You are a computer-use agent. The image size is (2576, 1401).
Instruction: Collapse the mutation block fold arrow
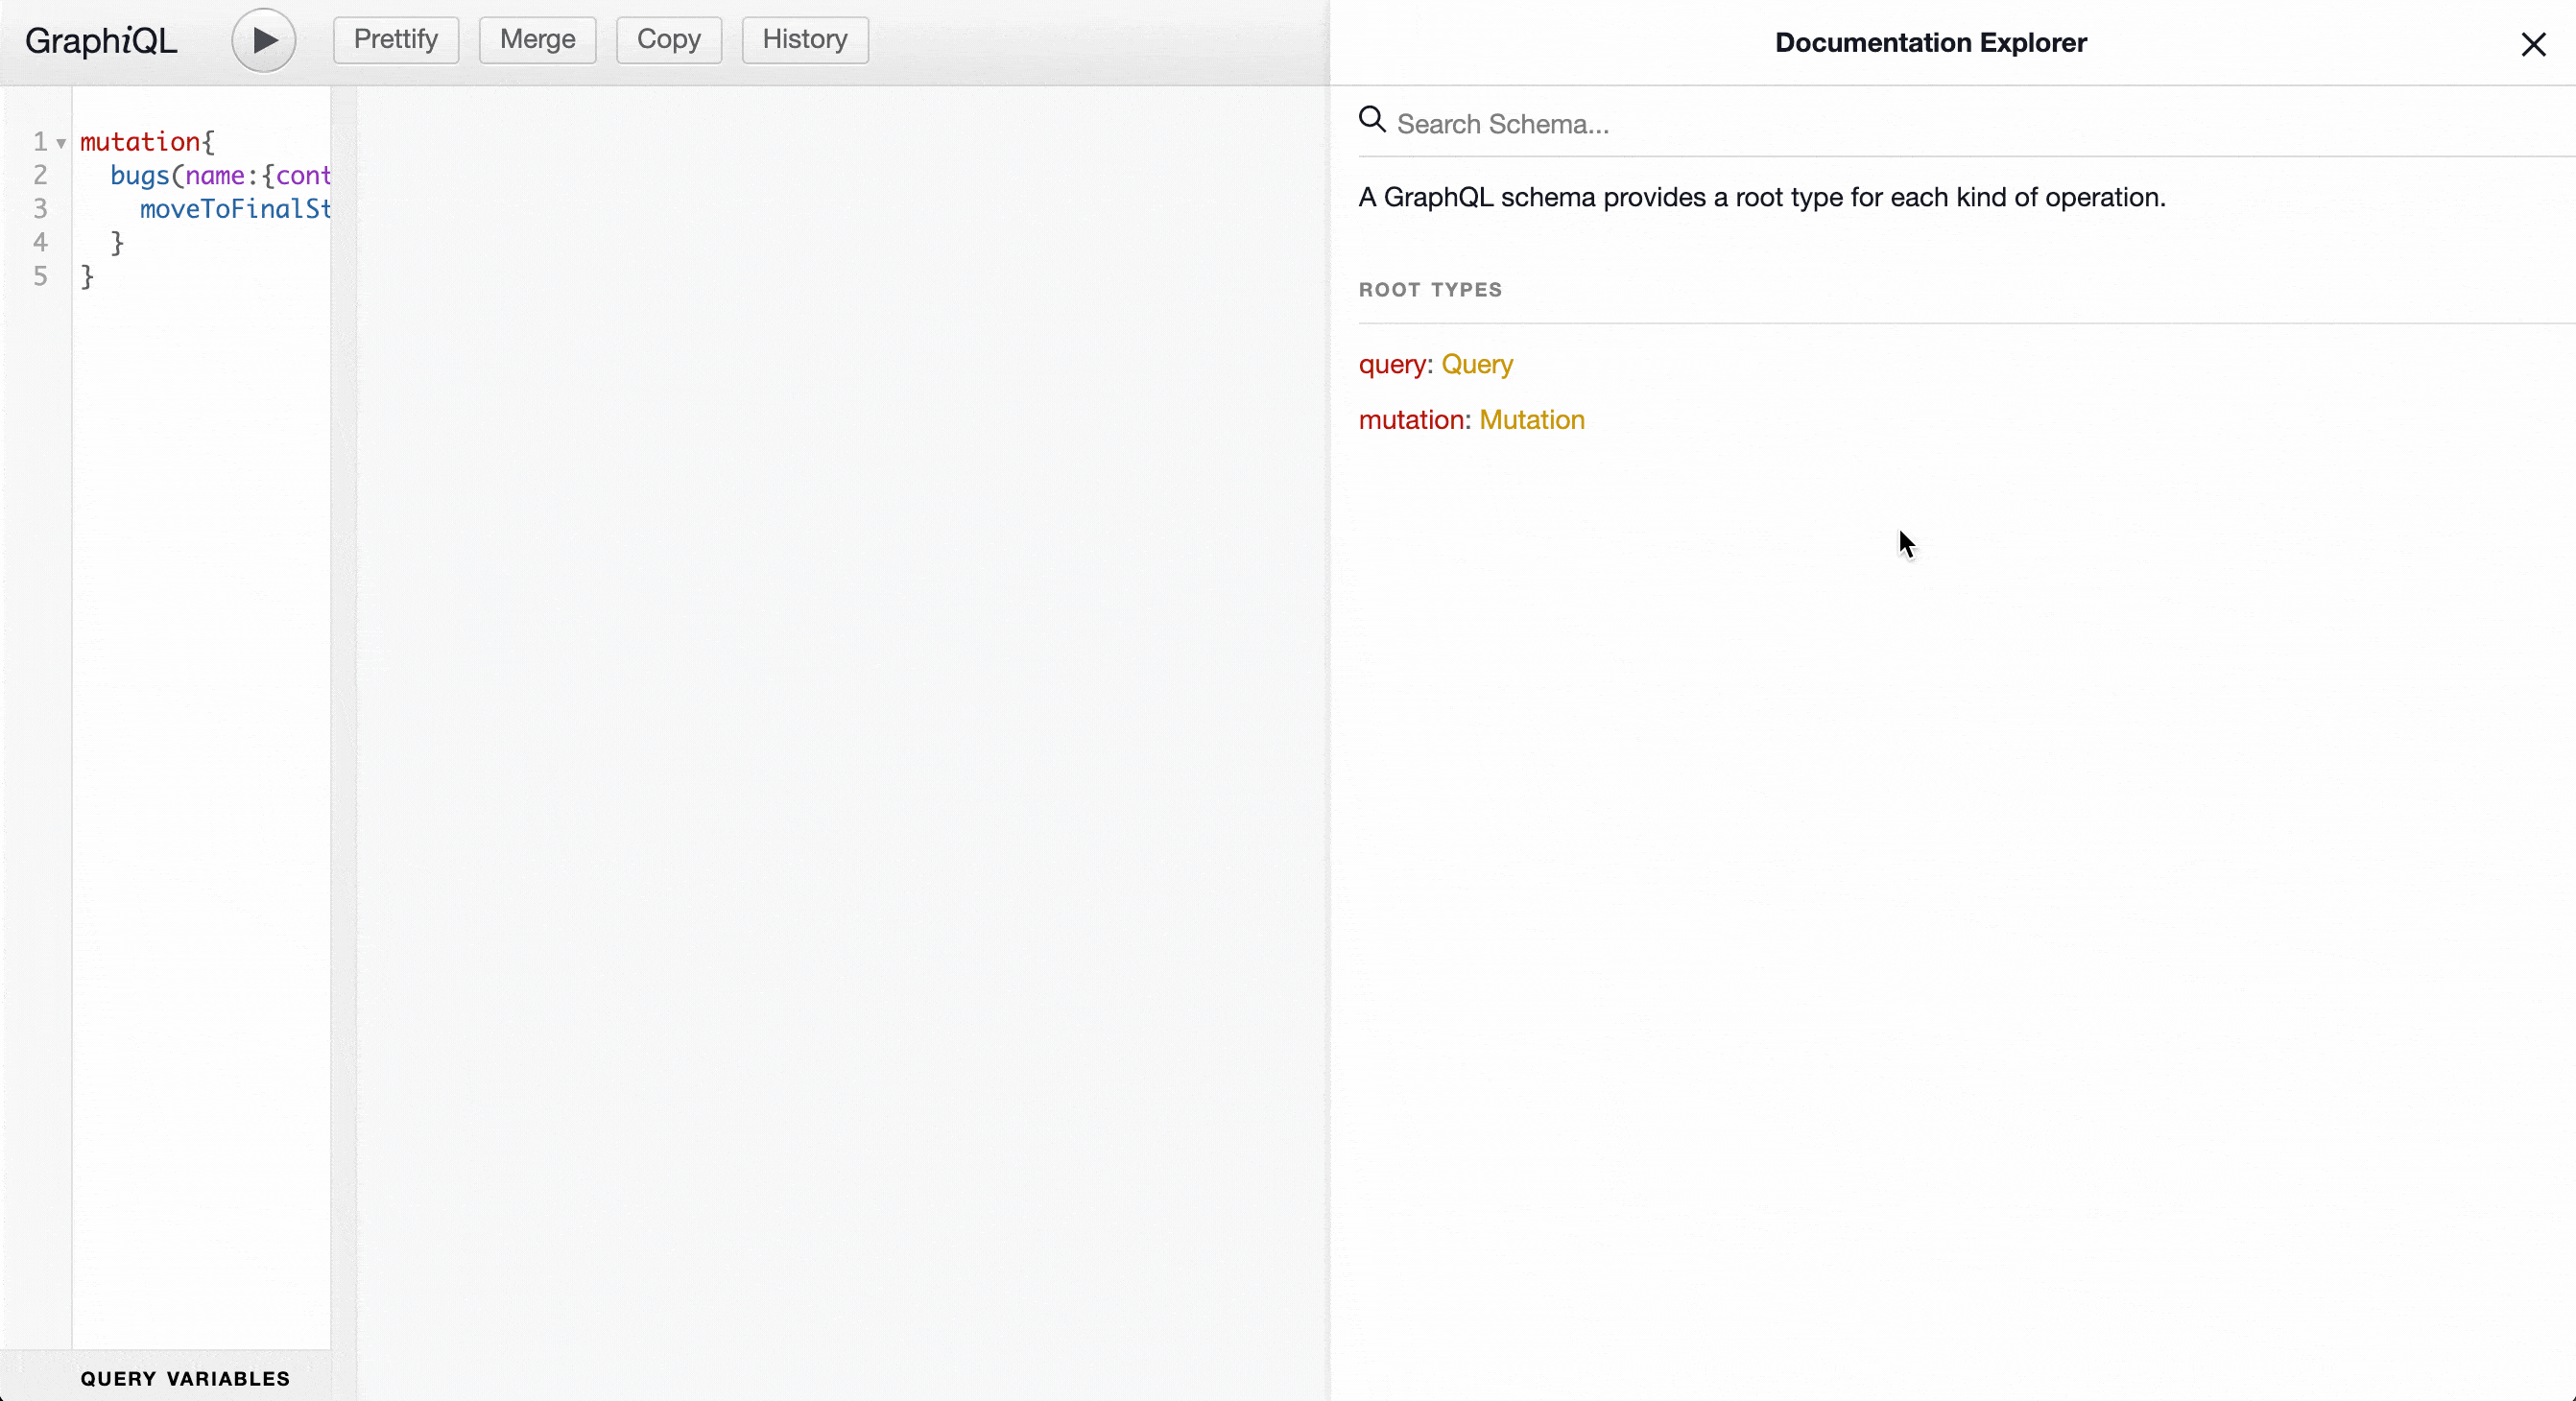pos(61,143)
